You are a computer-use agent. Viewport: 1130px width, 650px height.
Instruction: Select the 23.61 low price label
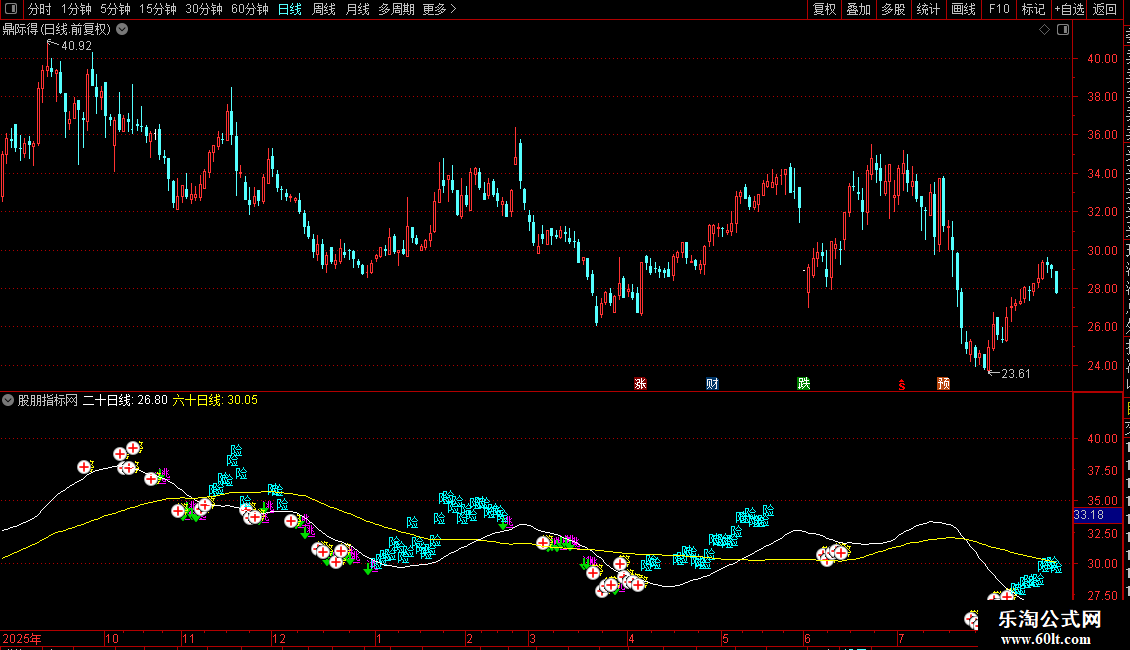coord(1015,373)
